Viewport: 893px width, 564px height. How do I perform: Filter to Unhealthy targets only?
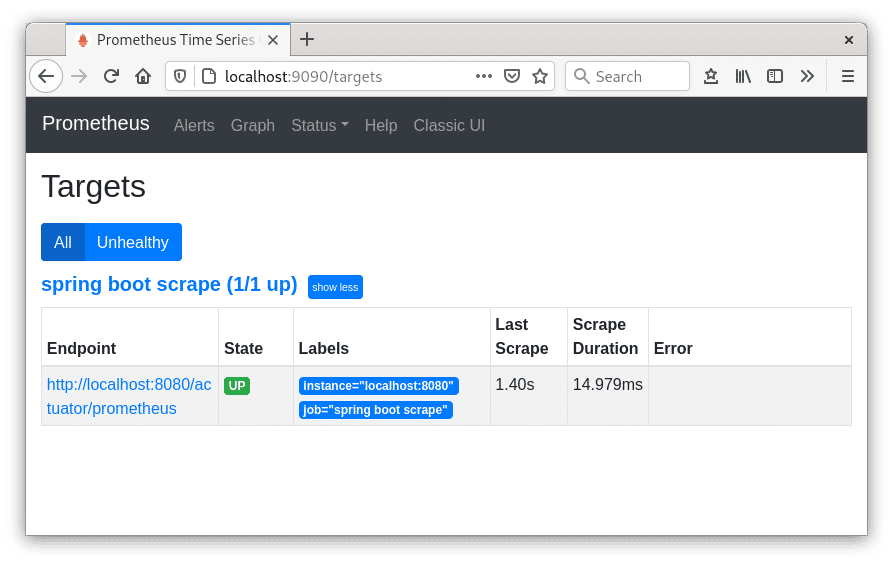133,242
